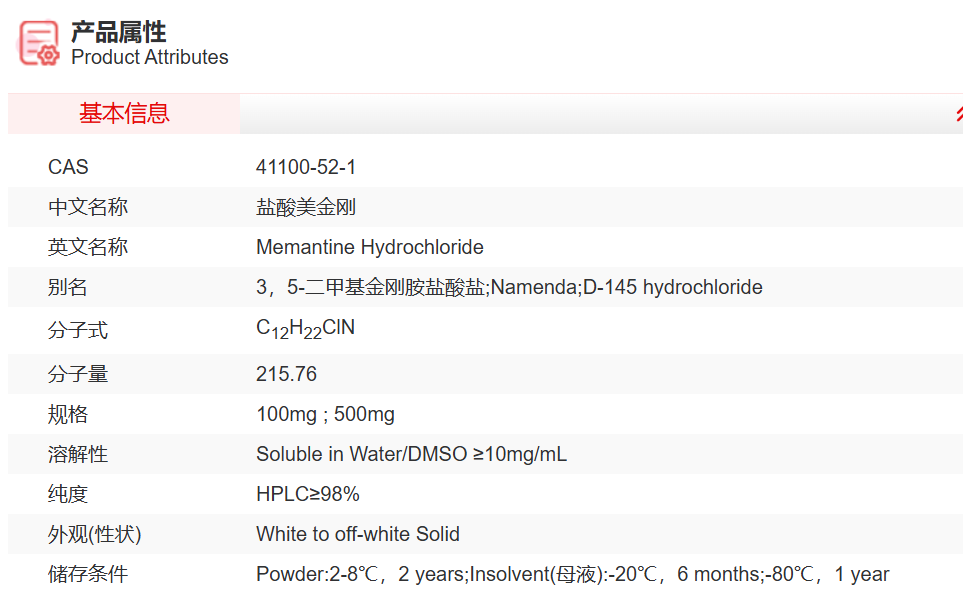
Task: Click the Soluble in Water/DMSO solubility value
Action: click(x=411, y=454)
